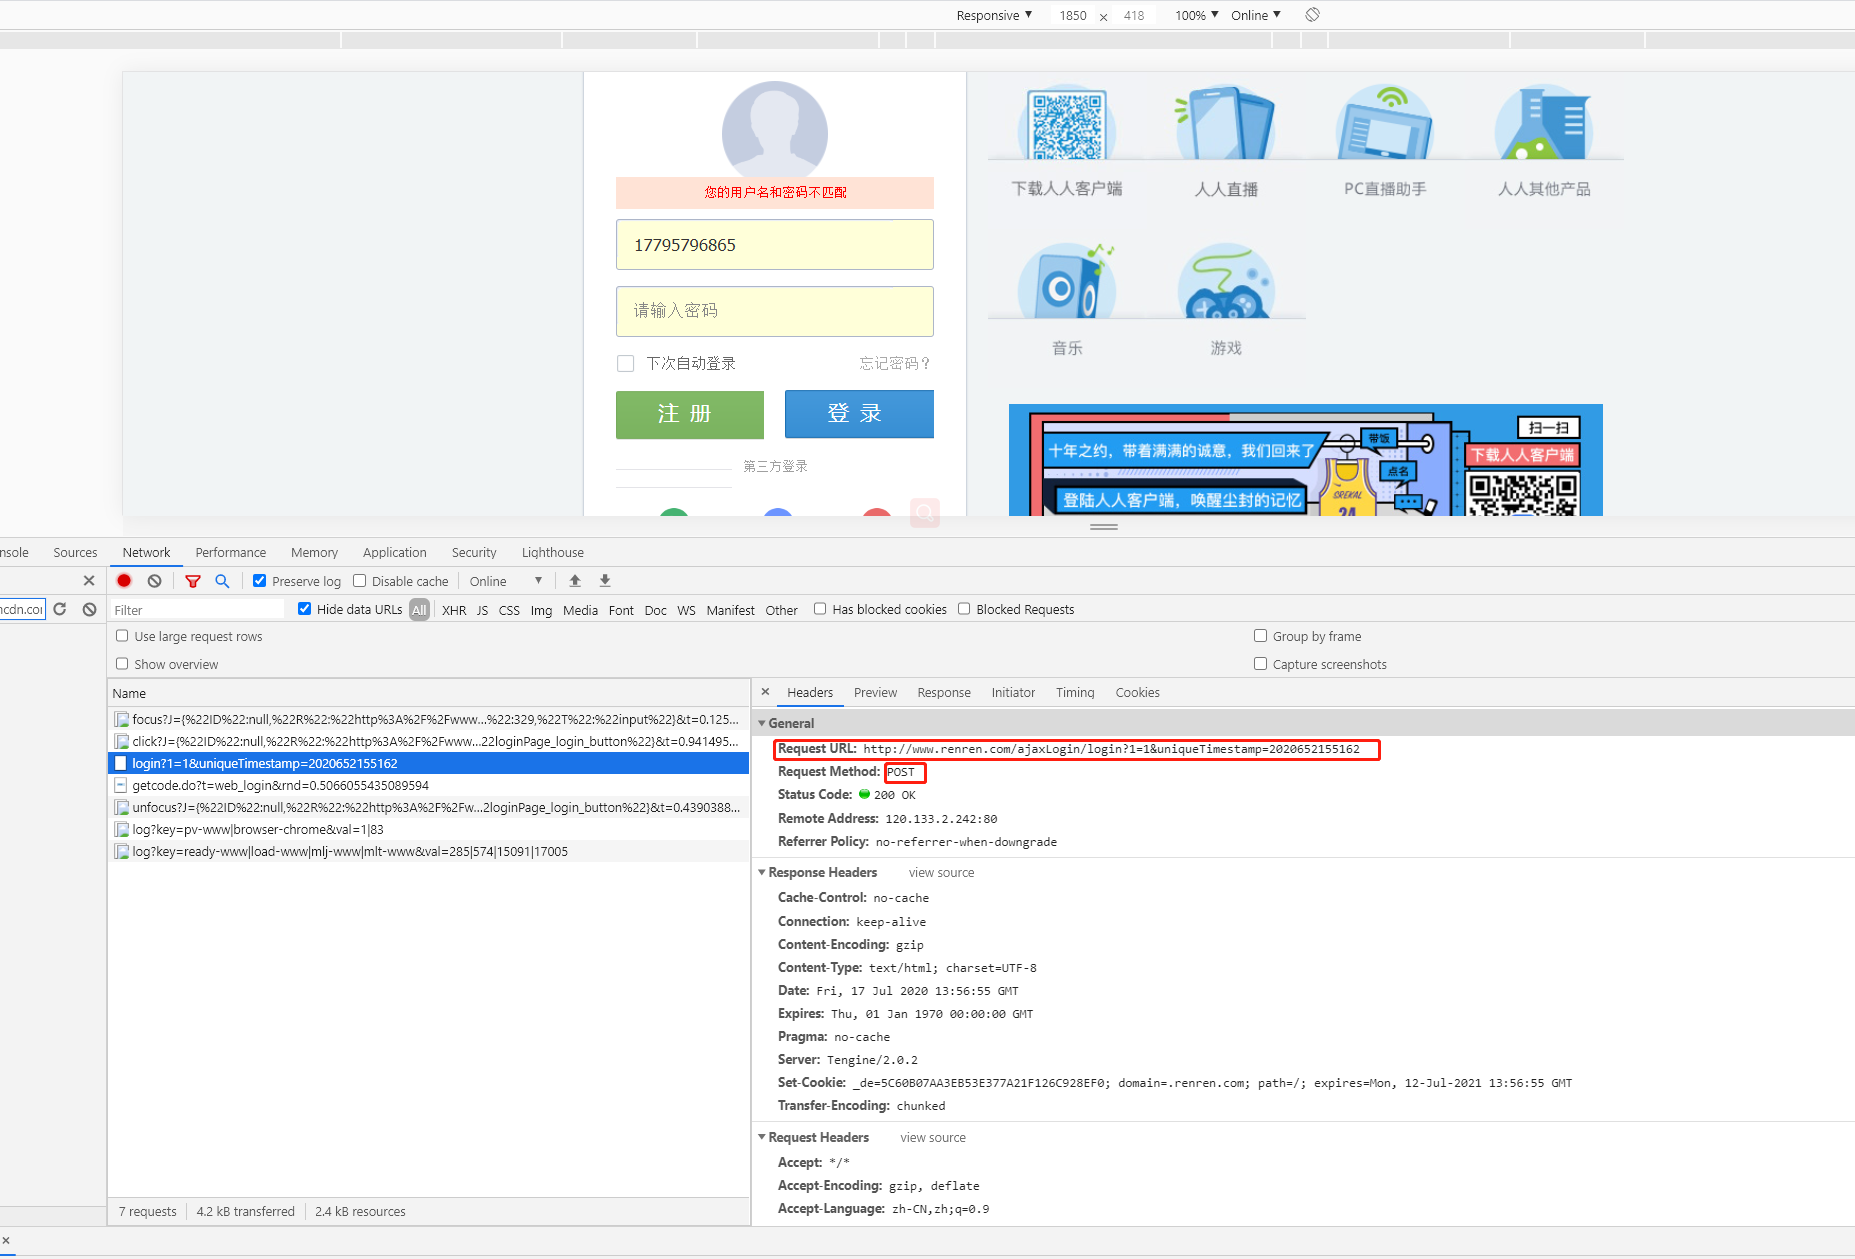Open the games controller icon

1225,282
